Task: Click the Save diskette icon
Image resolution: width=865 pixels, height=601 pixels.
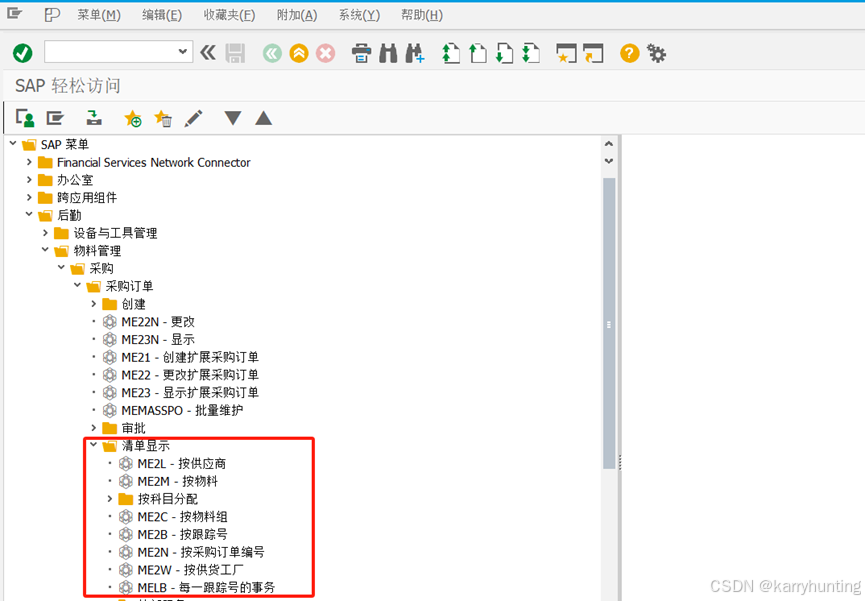Action: point(235,53)
